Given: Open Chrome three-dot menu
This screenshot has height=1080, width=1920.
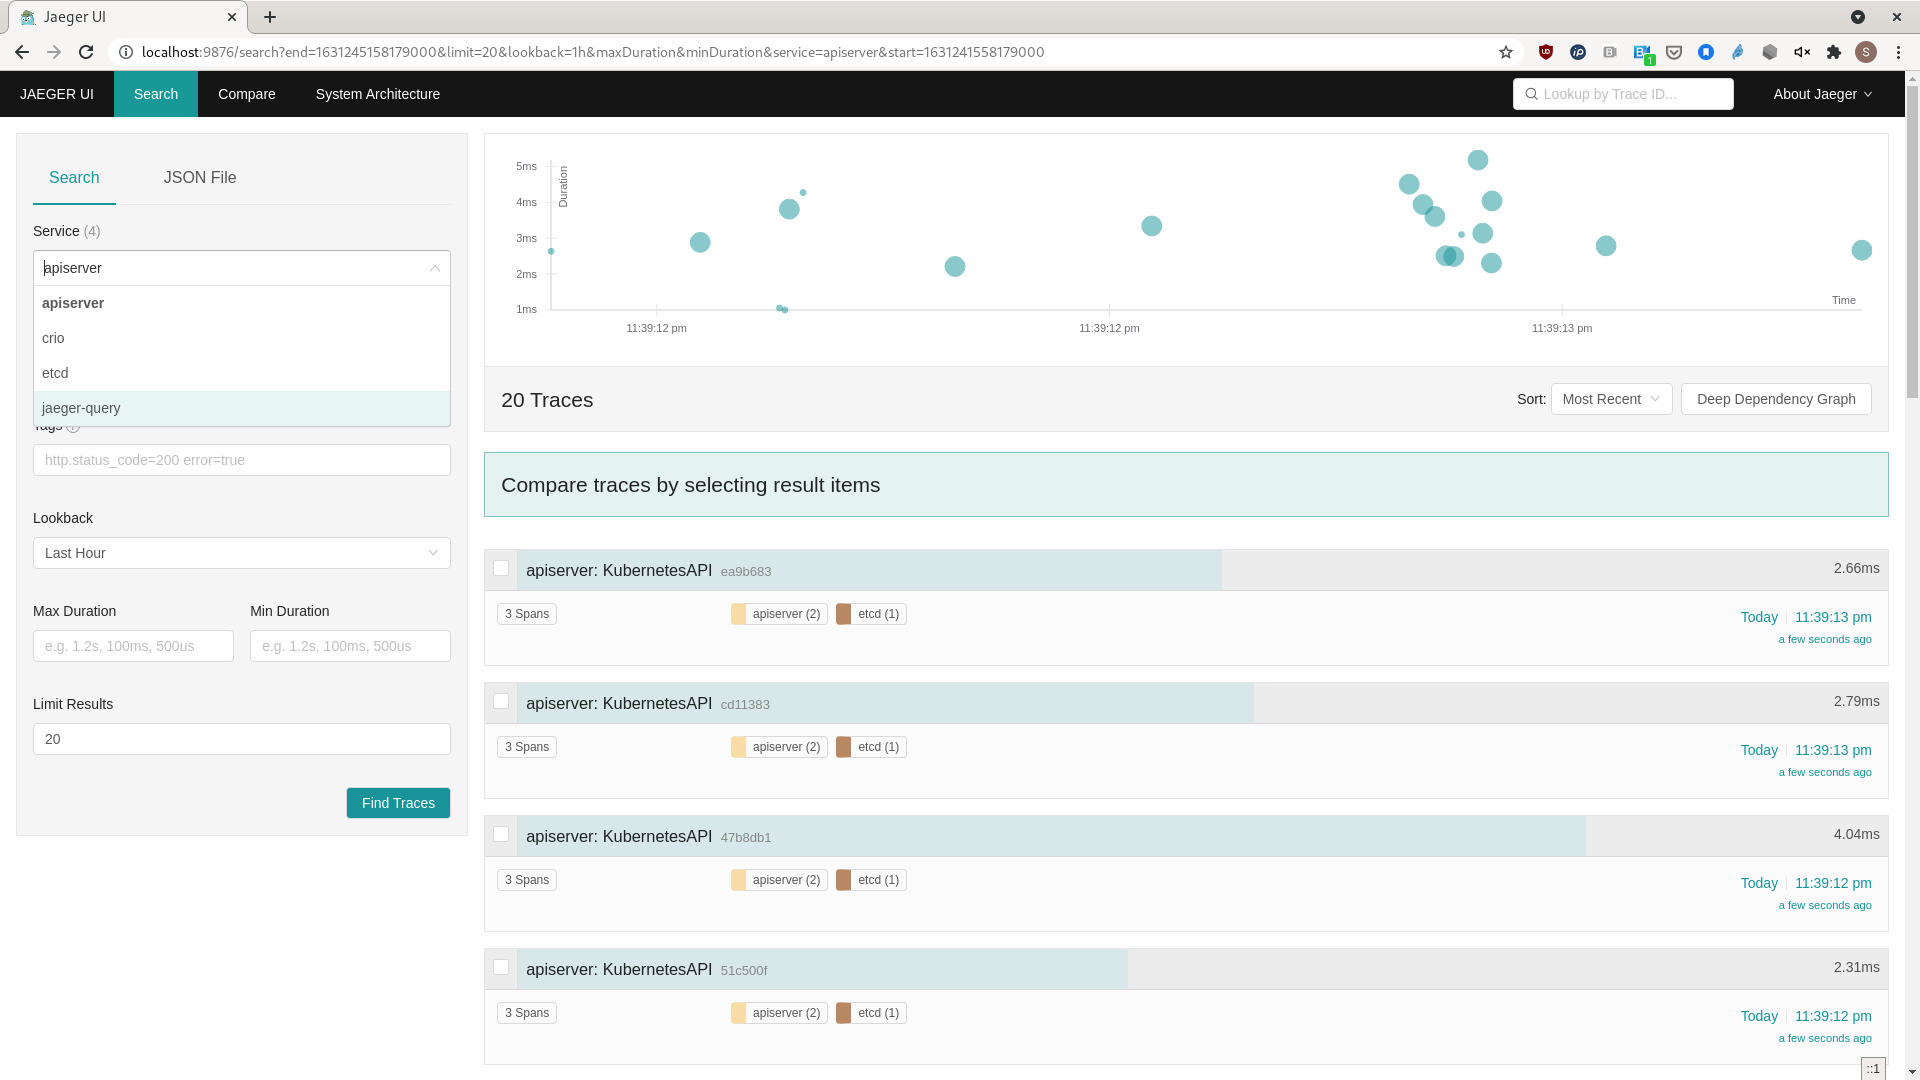Looking at the screenshot, I should click(x=1898, y=52).
